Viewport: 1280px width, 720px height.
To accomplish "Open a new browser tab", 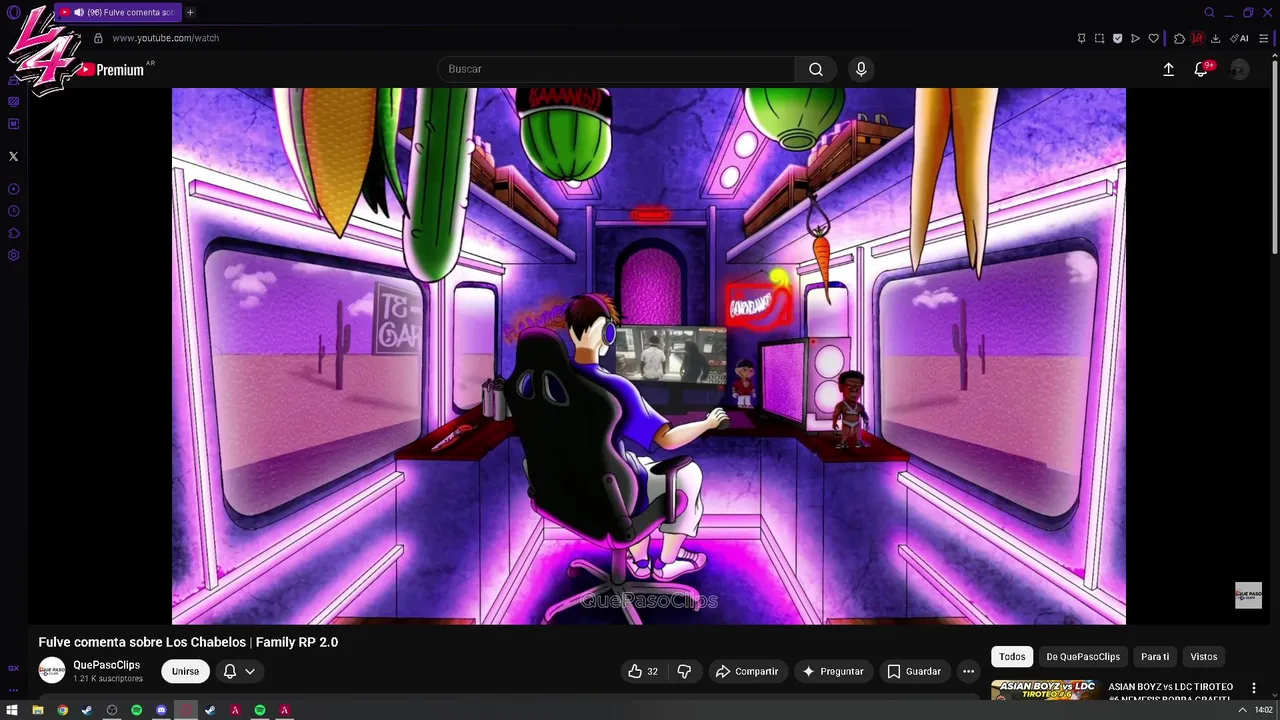I will click(x=190, y=12).
